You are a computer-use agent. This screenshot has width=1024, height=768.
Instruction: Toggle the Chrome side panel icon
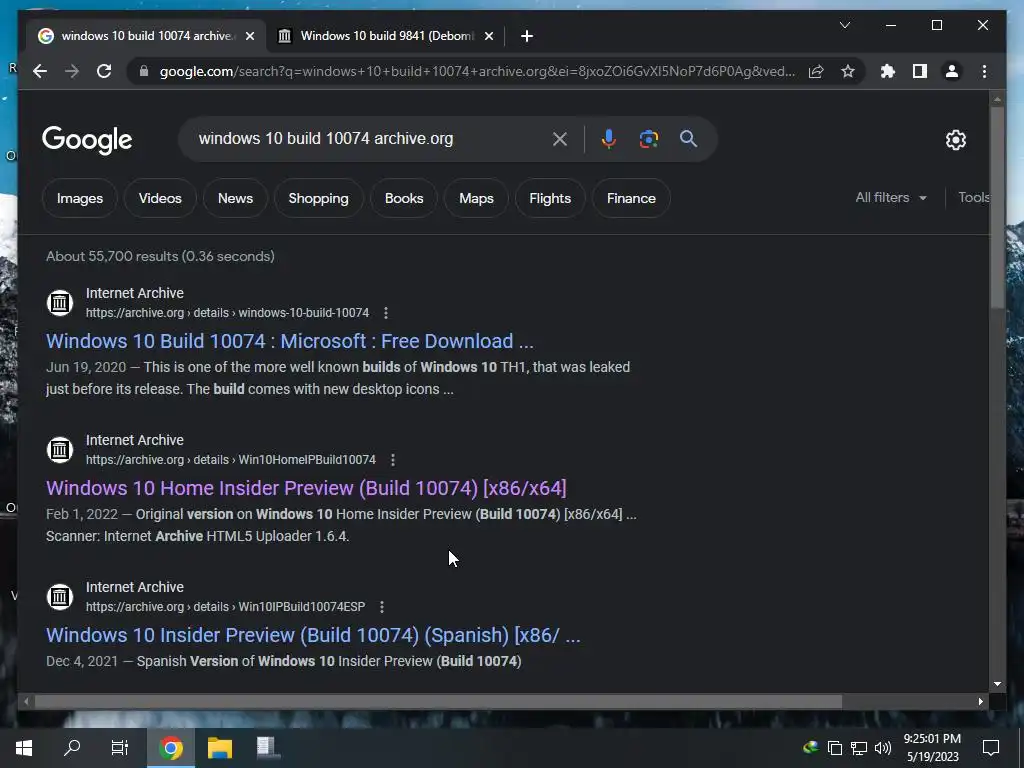920,71
